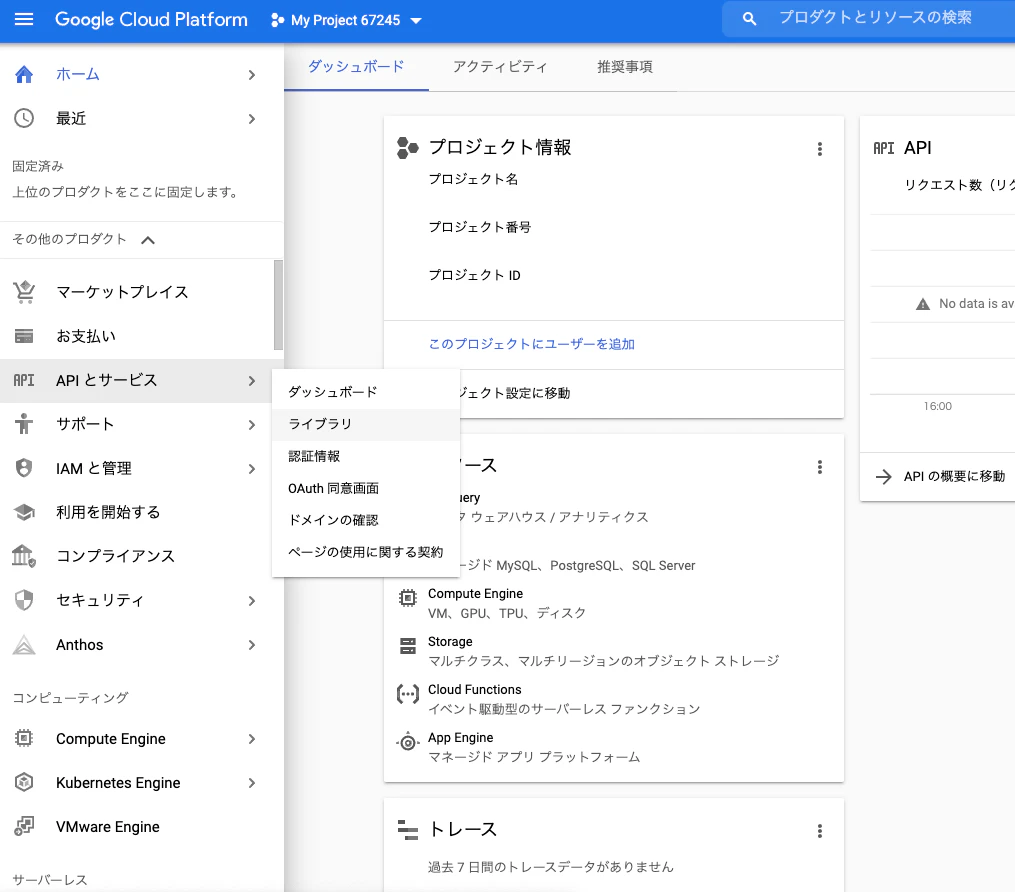Click the Storage icon in resources card
The image size is (1015, 892).
click(x=408, y=646)
